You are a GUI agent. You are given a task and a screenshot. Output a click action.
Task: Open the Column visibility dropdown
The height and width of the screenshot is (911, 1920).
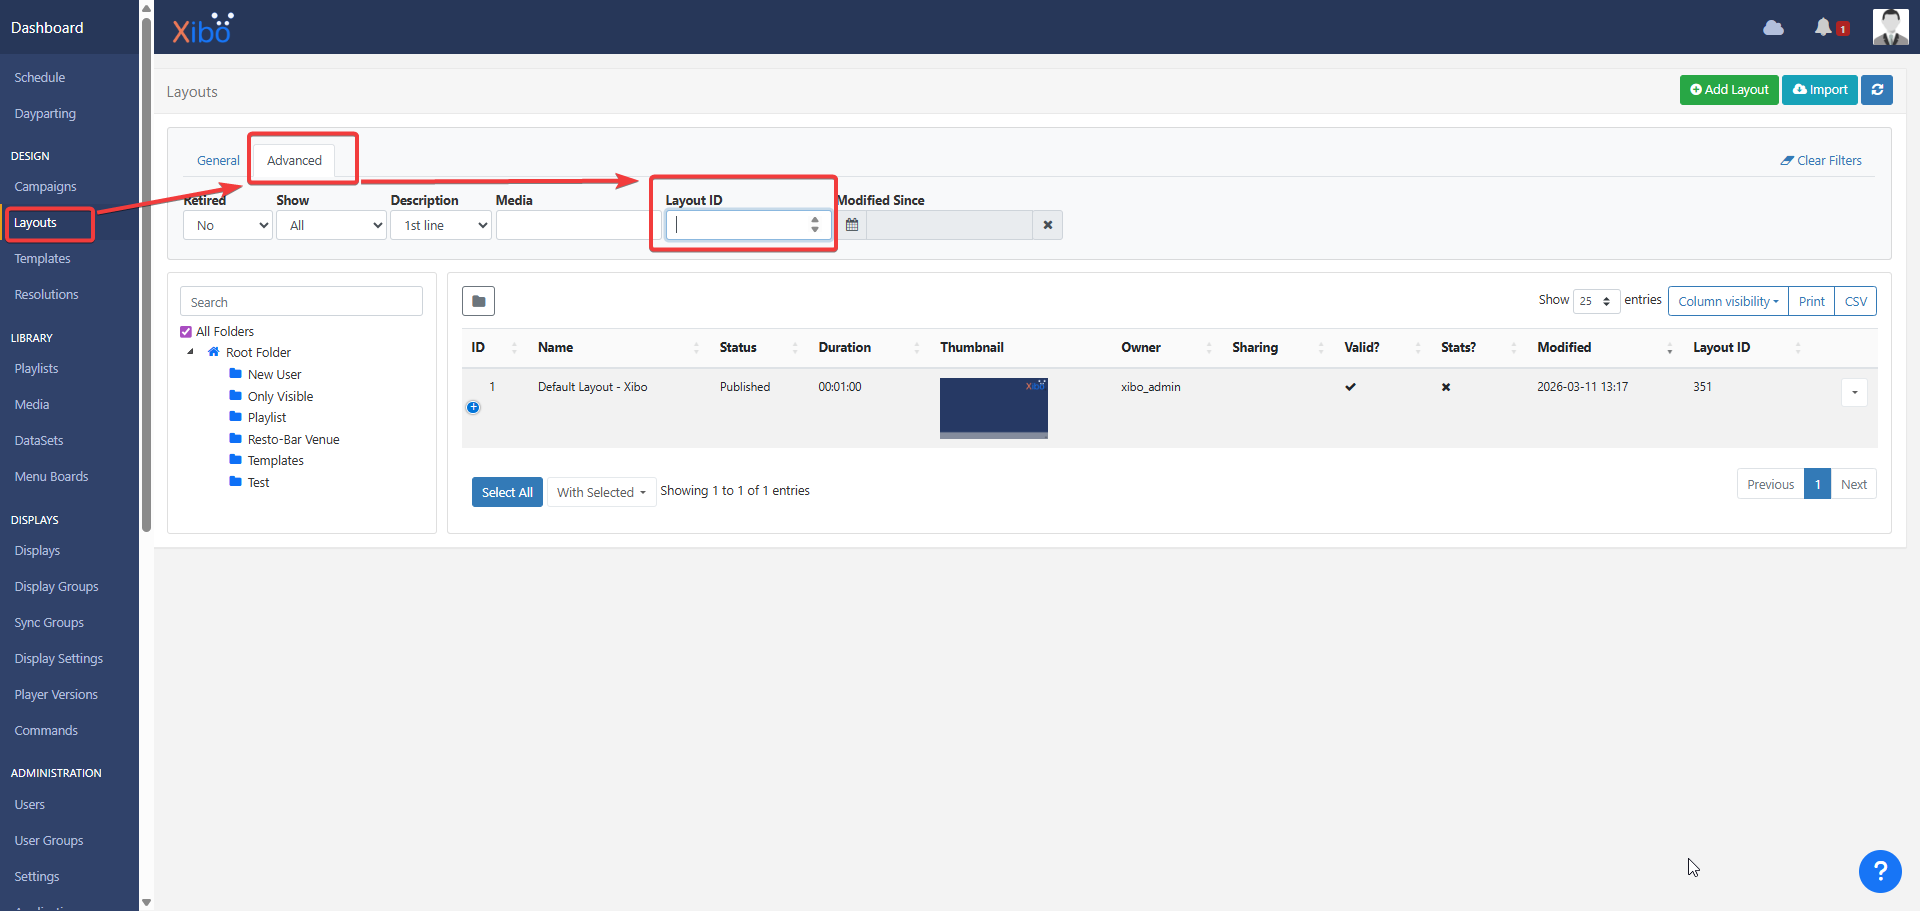1728,301
